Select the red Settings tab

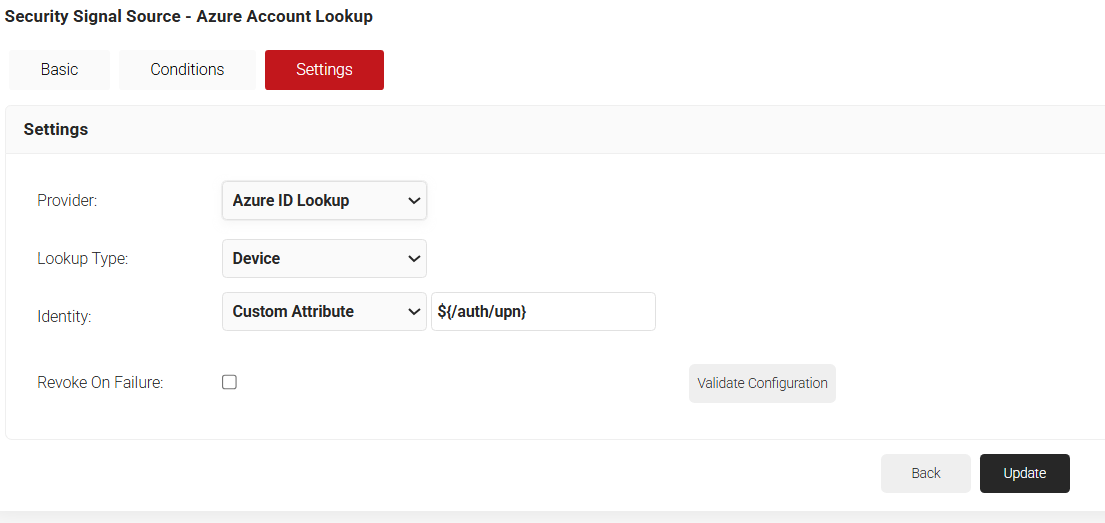coord(324,70)
